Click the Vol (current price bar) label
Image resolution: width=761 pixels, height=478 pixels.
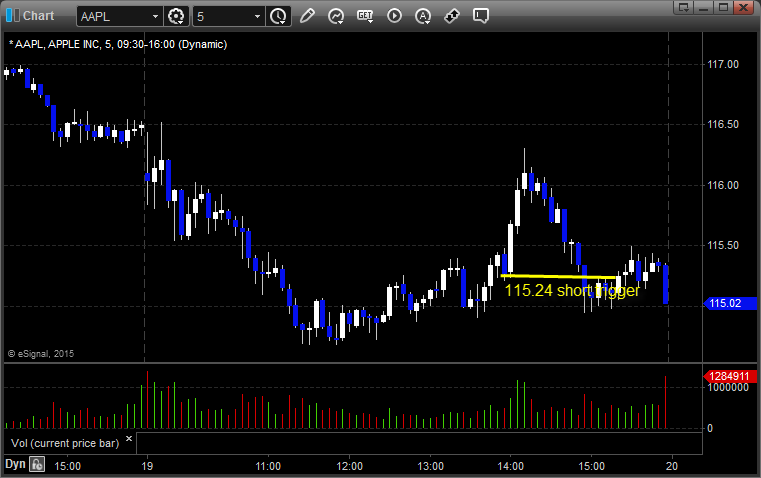65,443
